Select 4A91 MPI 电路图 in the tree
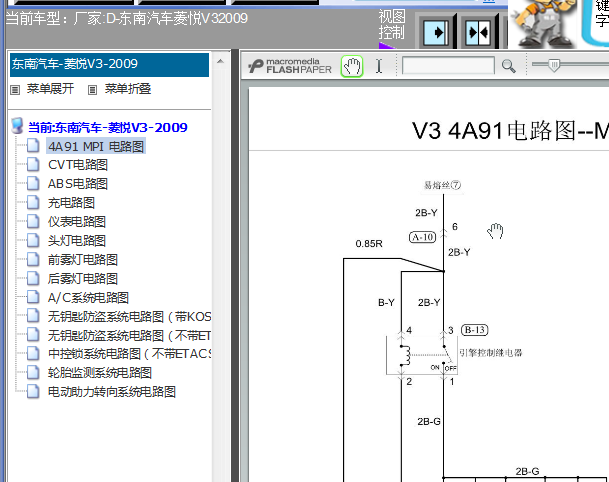Image resolution: width=609 pixels, height=482 pixels. tap(95, 146)
